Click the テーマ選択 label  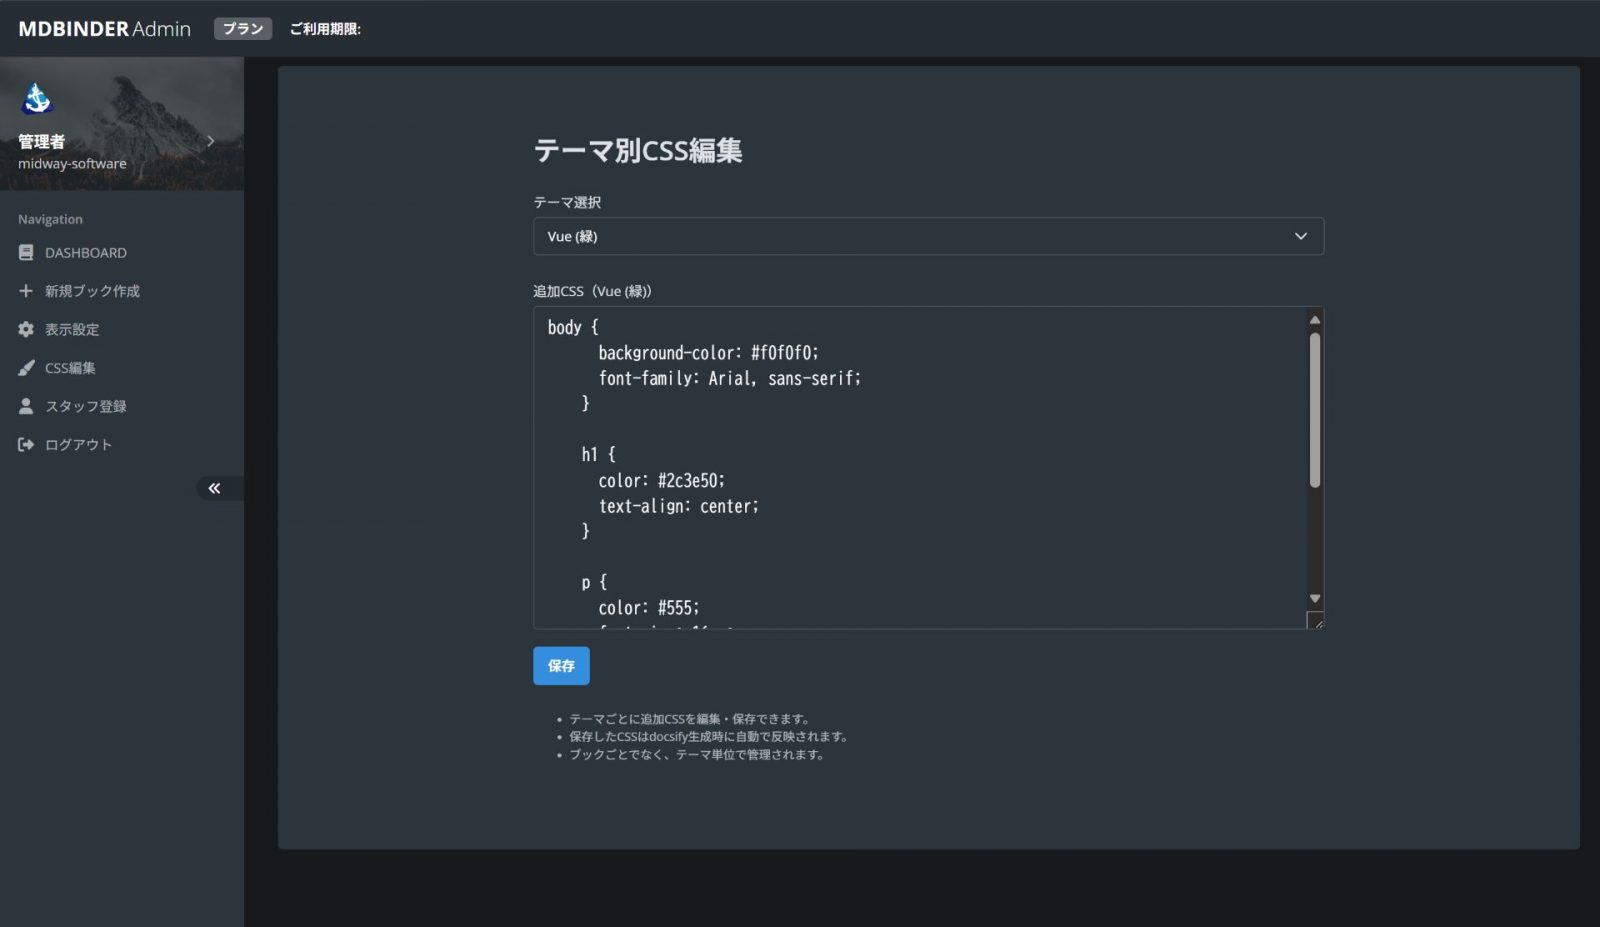coord(567,202)
